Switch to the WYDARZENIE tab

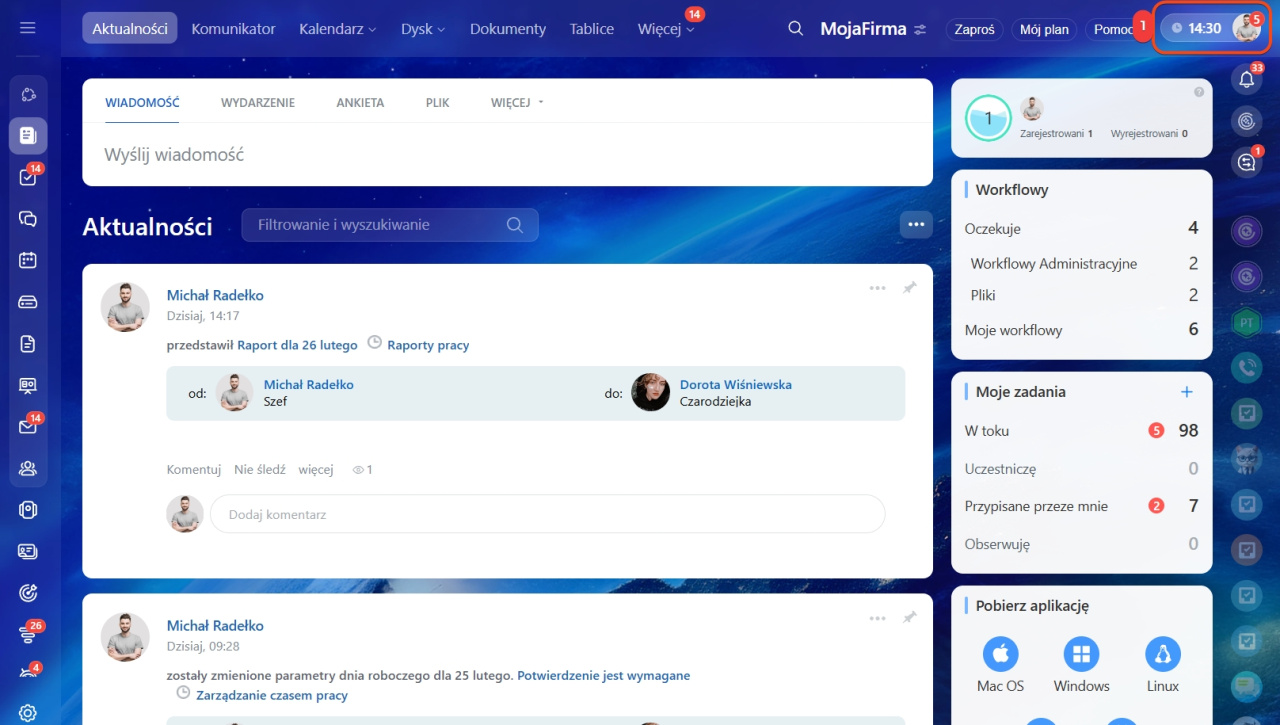(258, 102)
